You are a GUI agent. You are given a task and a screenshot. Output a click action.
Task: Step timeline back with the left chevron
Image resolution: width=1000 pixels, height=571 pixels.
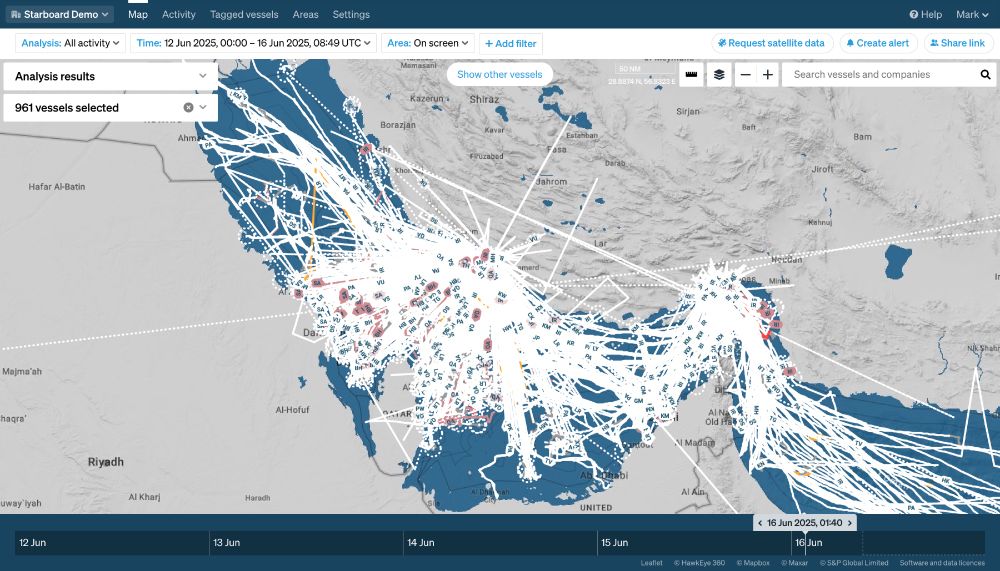point(760,523)
